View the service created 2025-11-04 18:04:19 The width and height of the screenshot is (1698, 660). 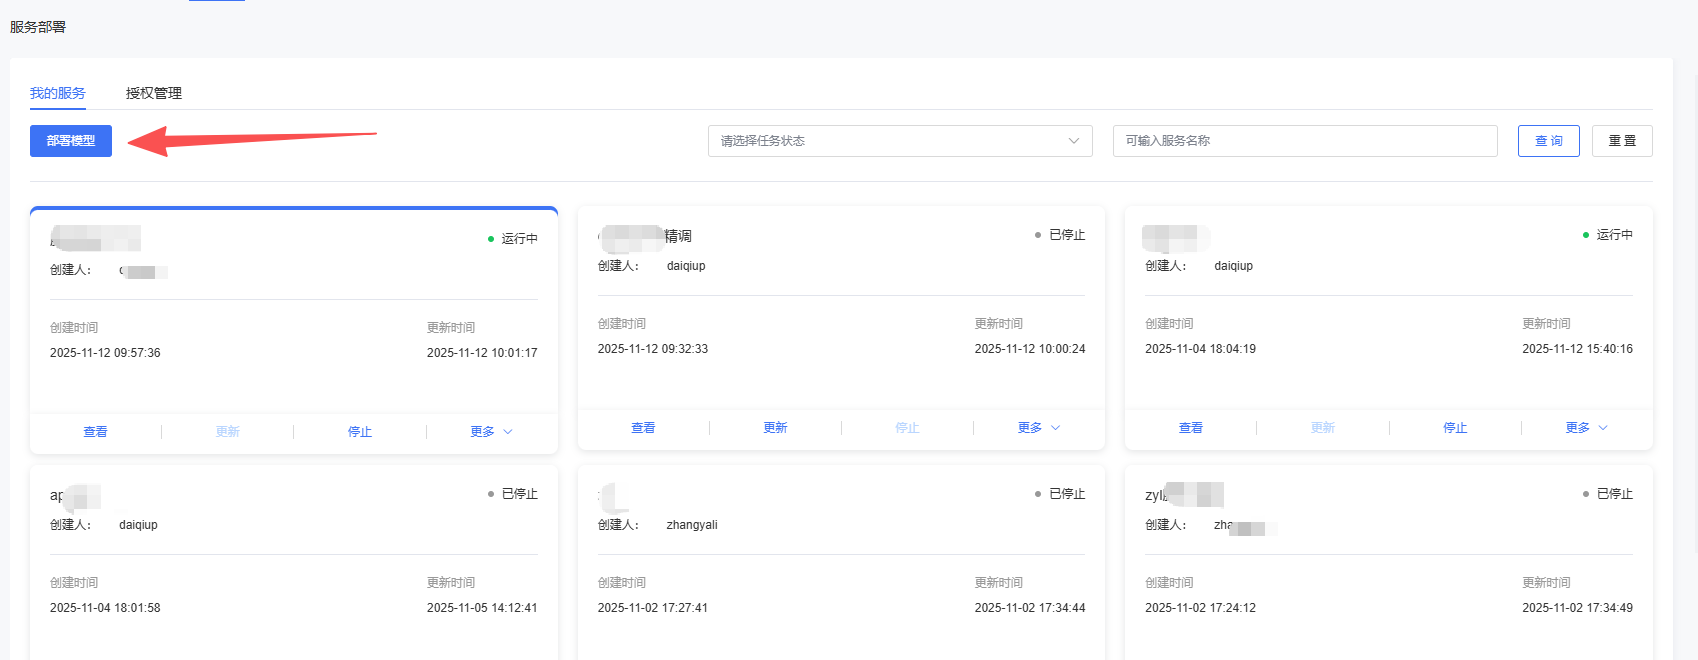pyautogui.click(x=1190, y=428)
